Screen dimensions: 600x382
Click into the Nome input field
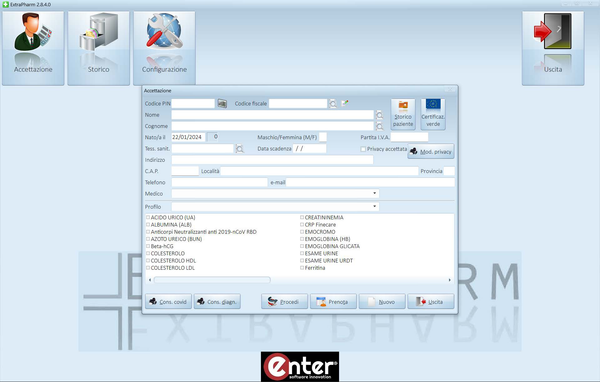[x=272, y=115]
